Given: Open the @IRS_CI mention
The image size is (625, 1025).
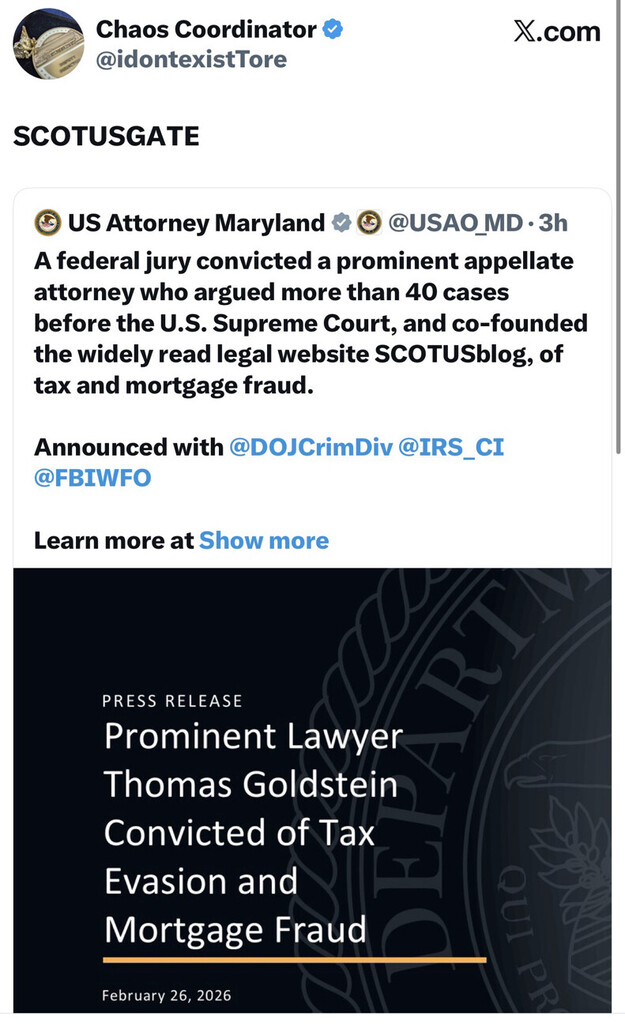Looking at the screenshot, I should (x=451, y=447).
